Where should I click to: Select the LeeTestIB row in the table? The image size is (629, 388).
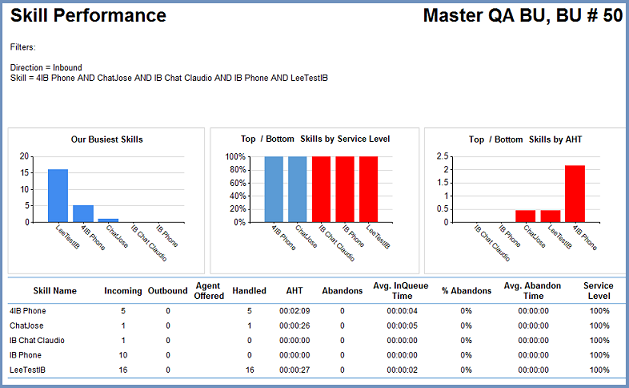pyautogui.click(x=317, y=370)
